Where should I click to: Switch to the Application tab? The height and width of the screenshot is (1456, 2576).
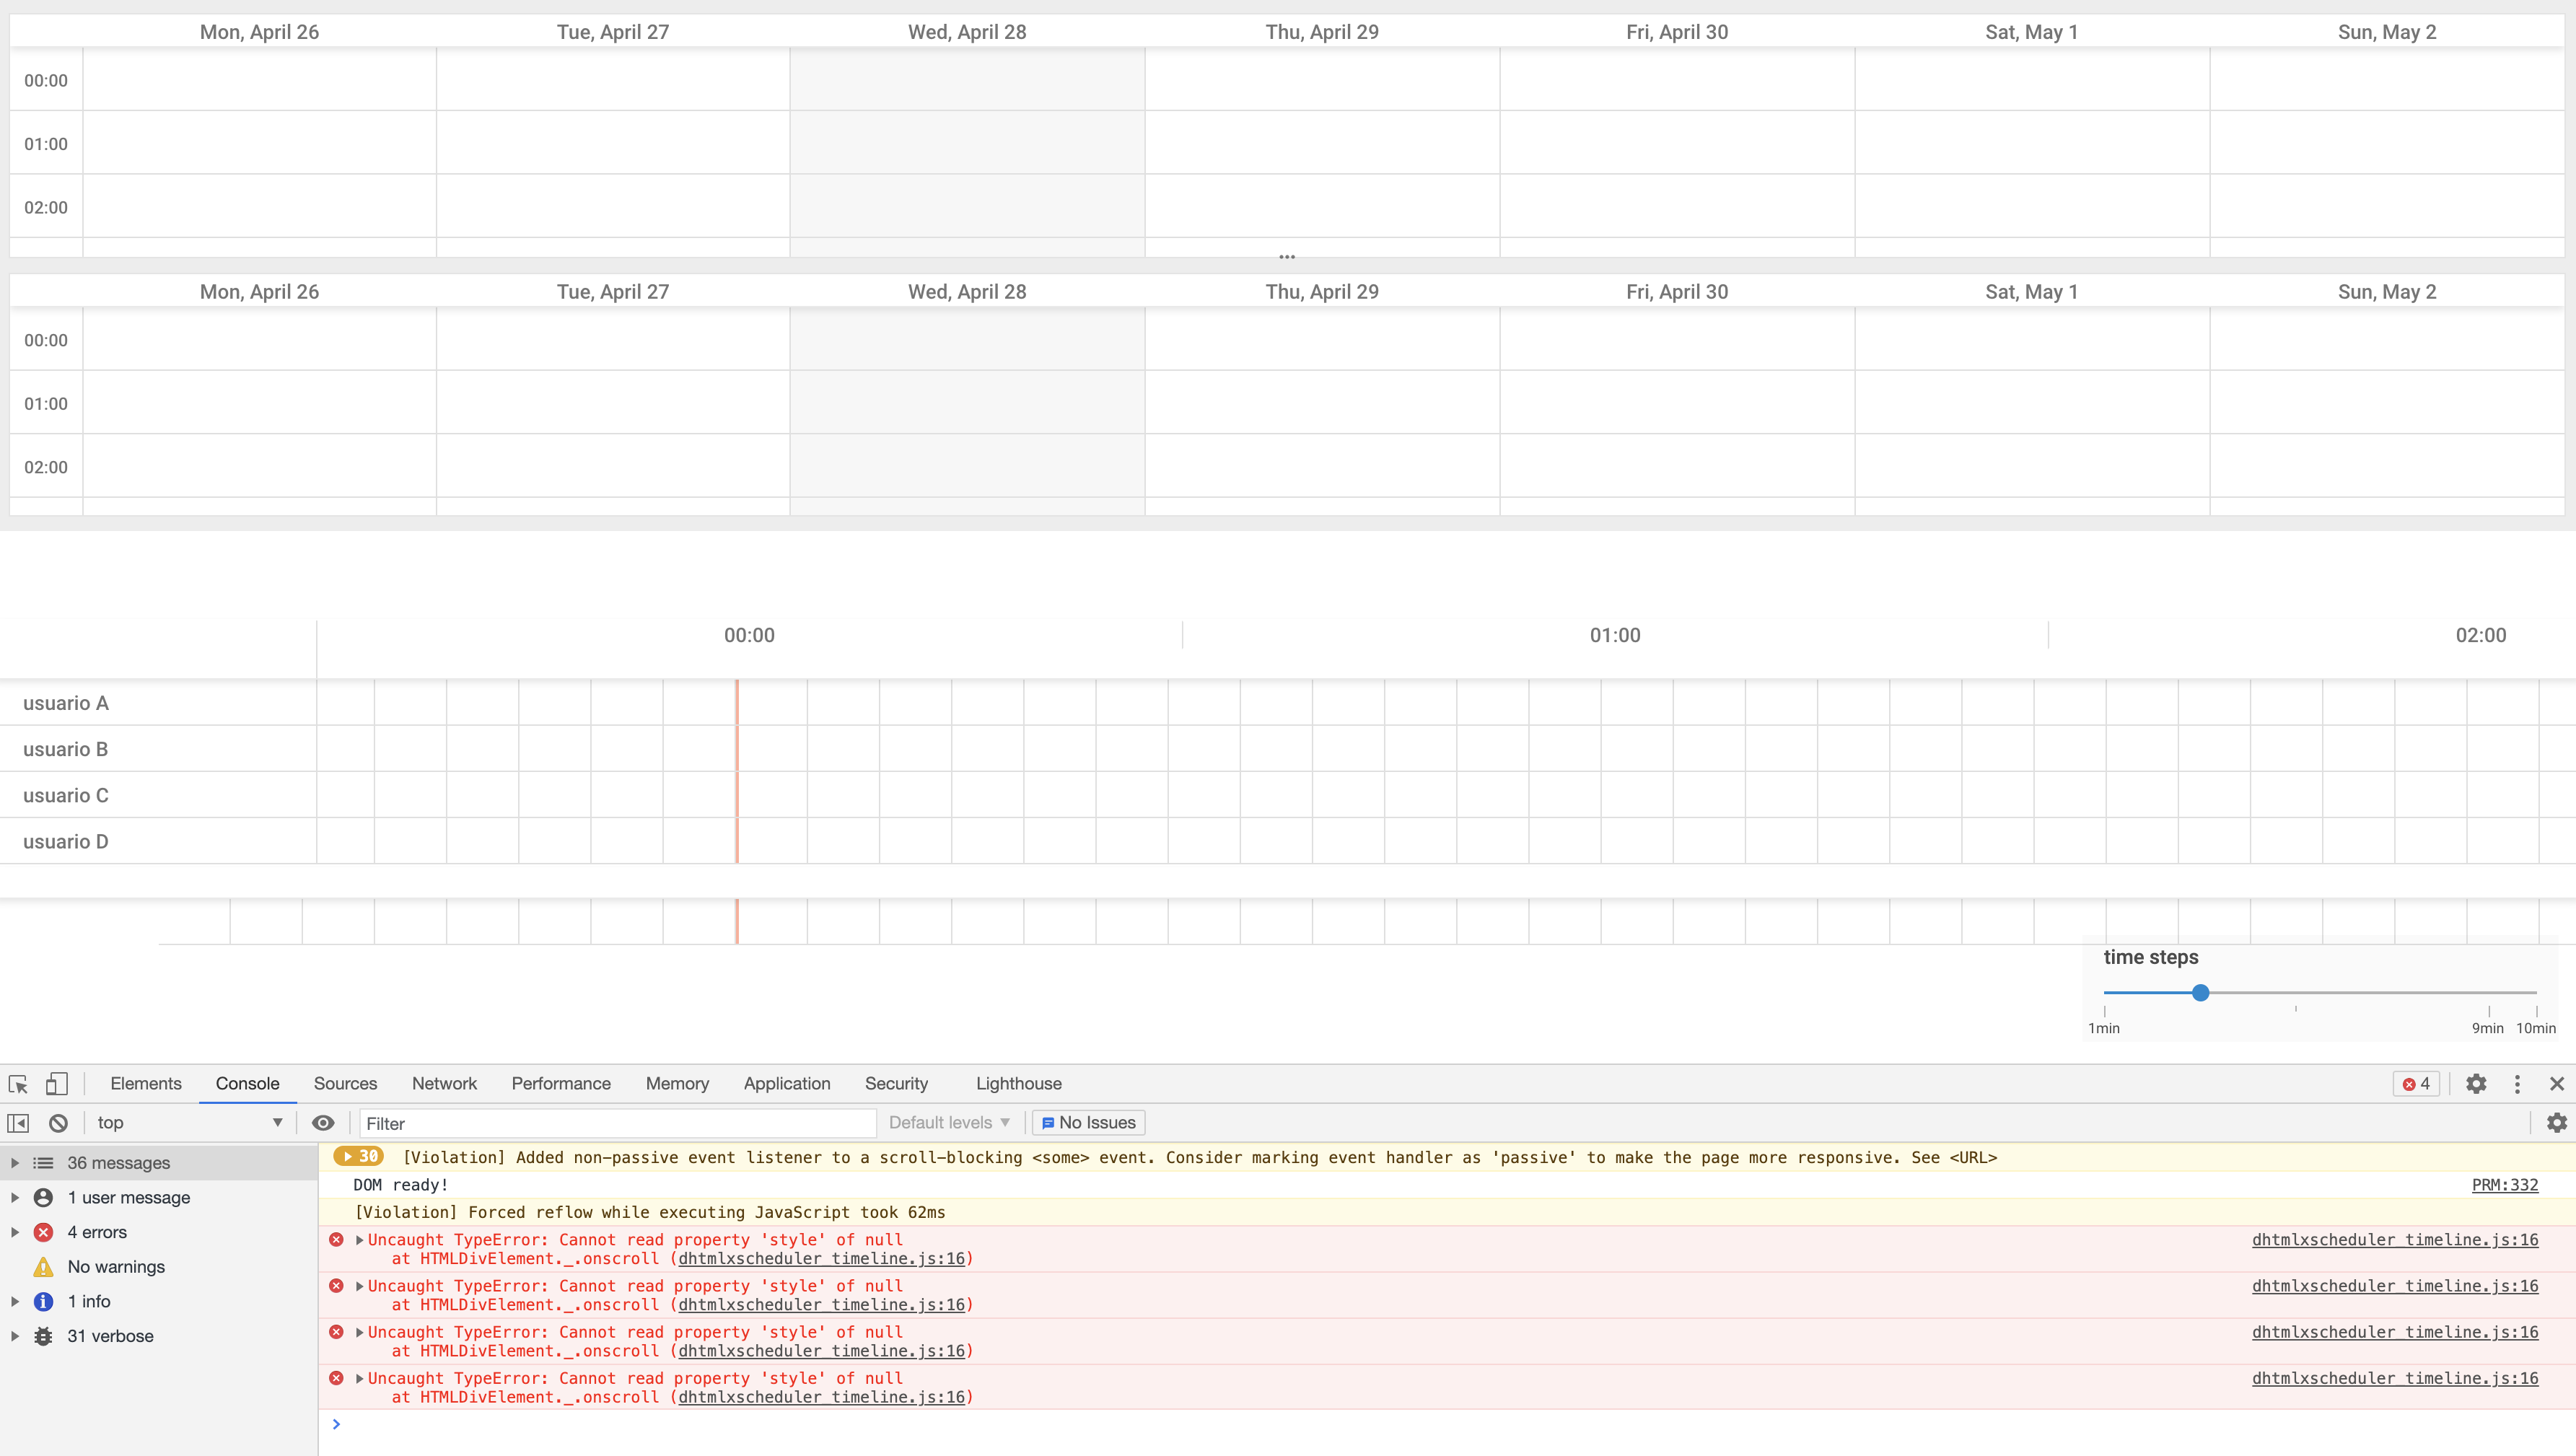[x=787, y=1084]
